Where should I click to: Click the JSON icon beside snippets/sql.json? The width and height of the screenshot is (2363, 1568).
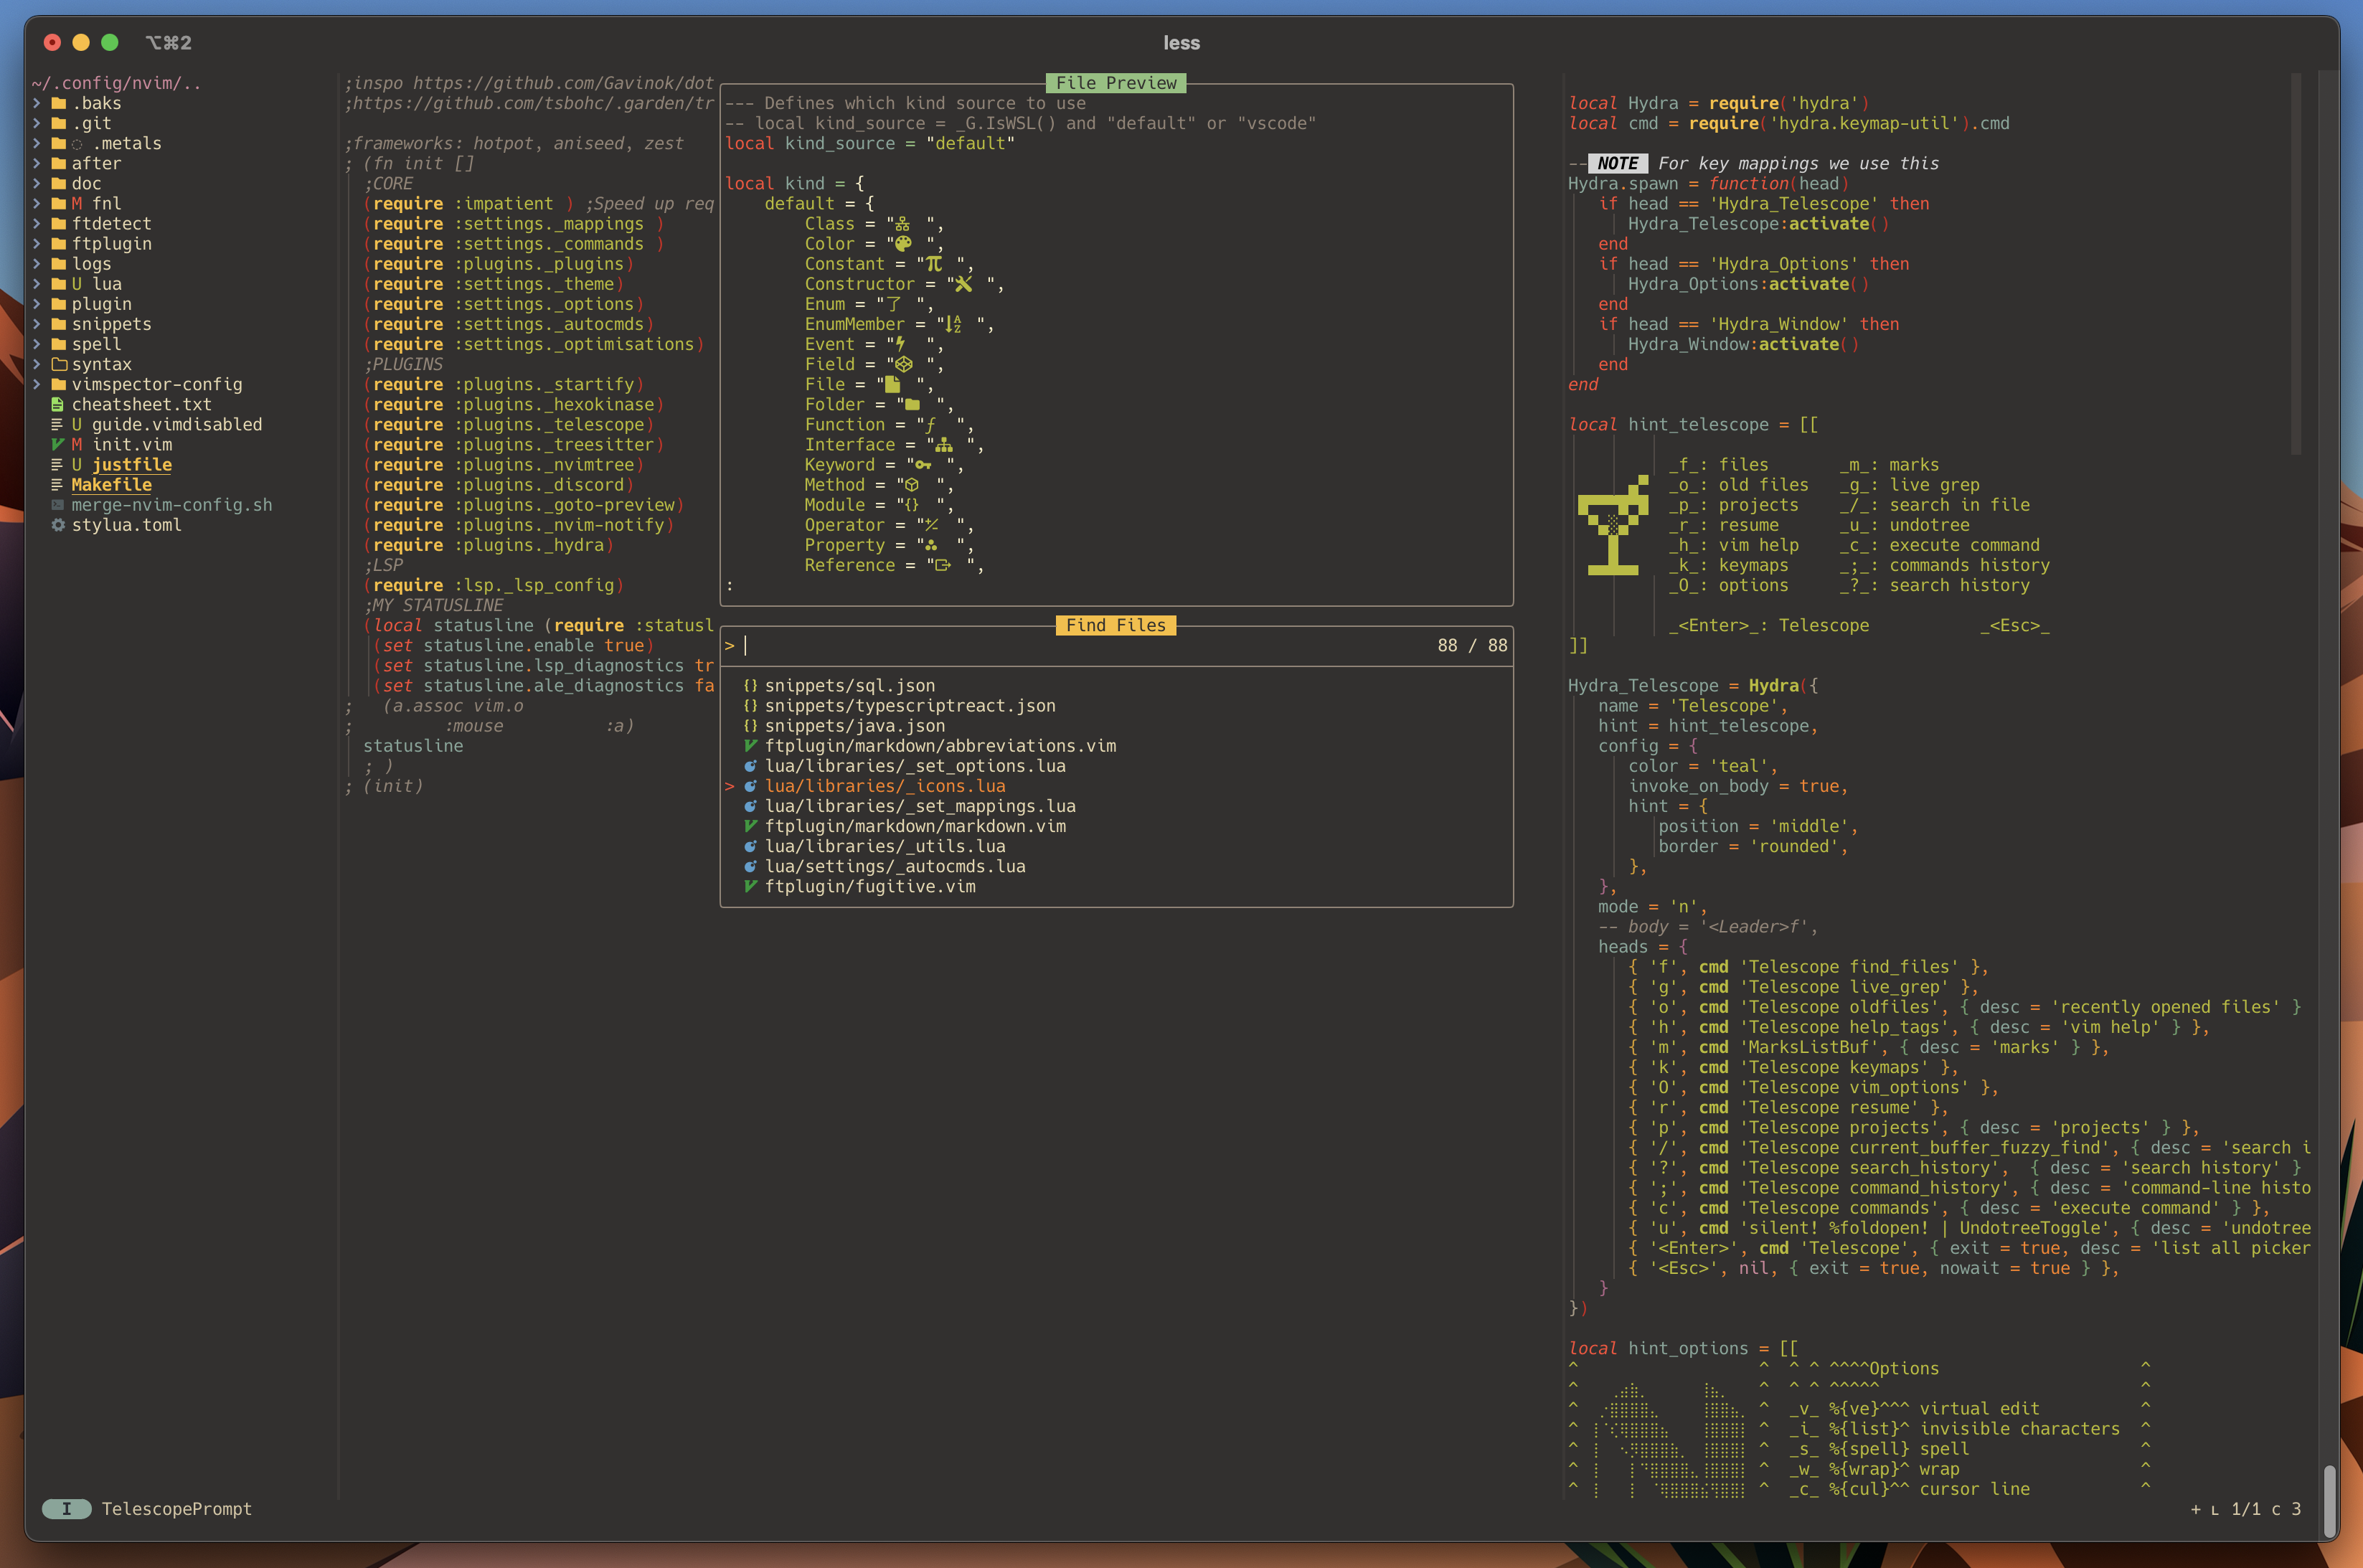(x=750, y=686)
